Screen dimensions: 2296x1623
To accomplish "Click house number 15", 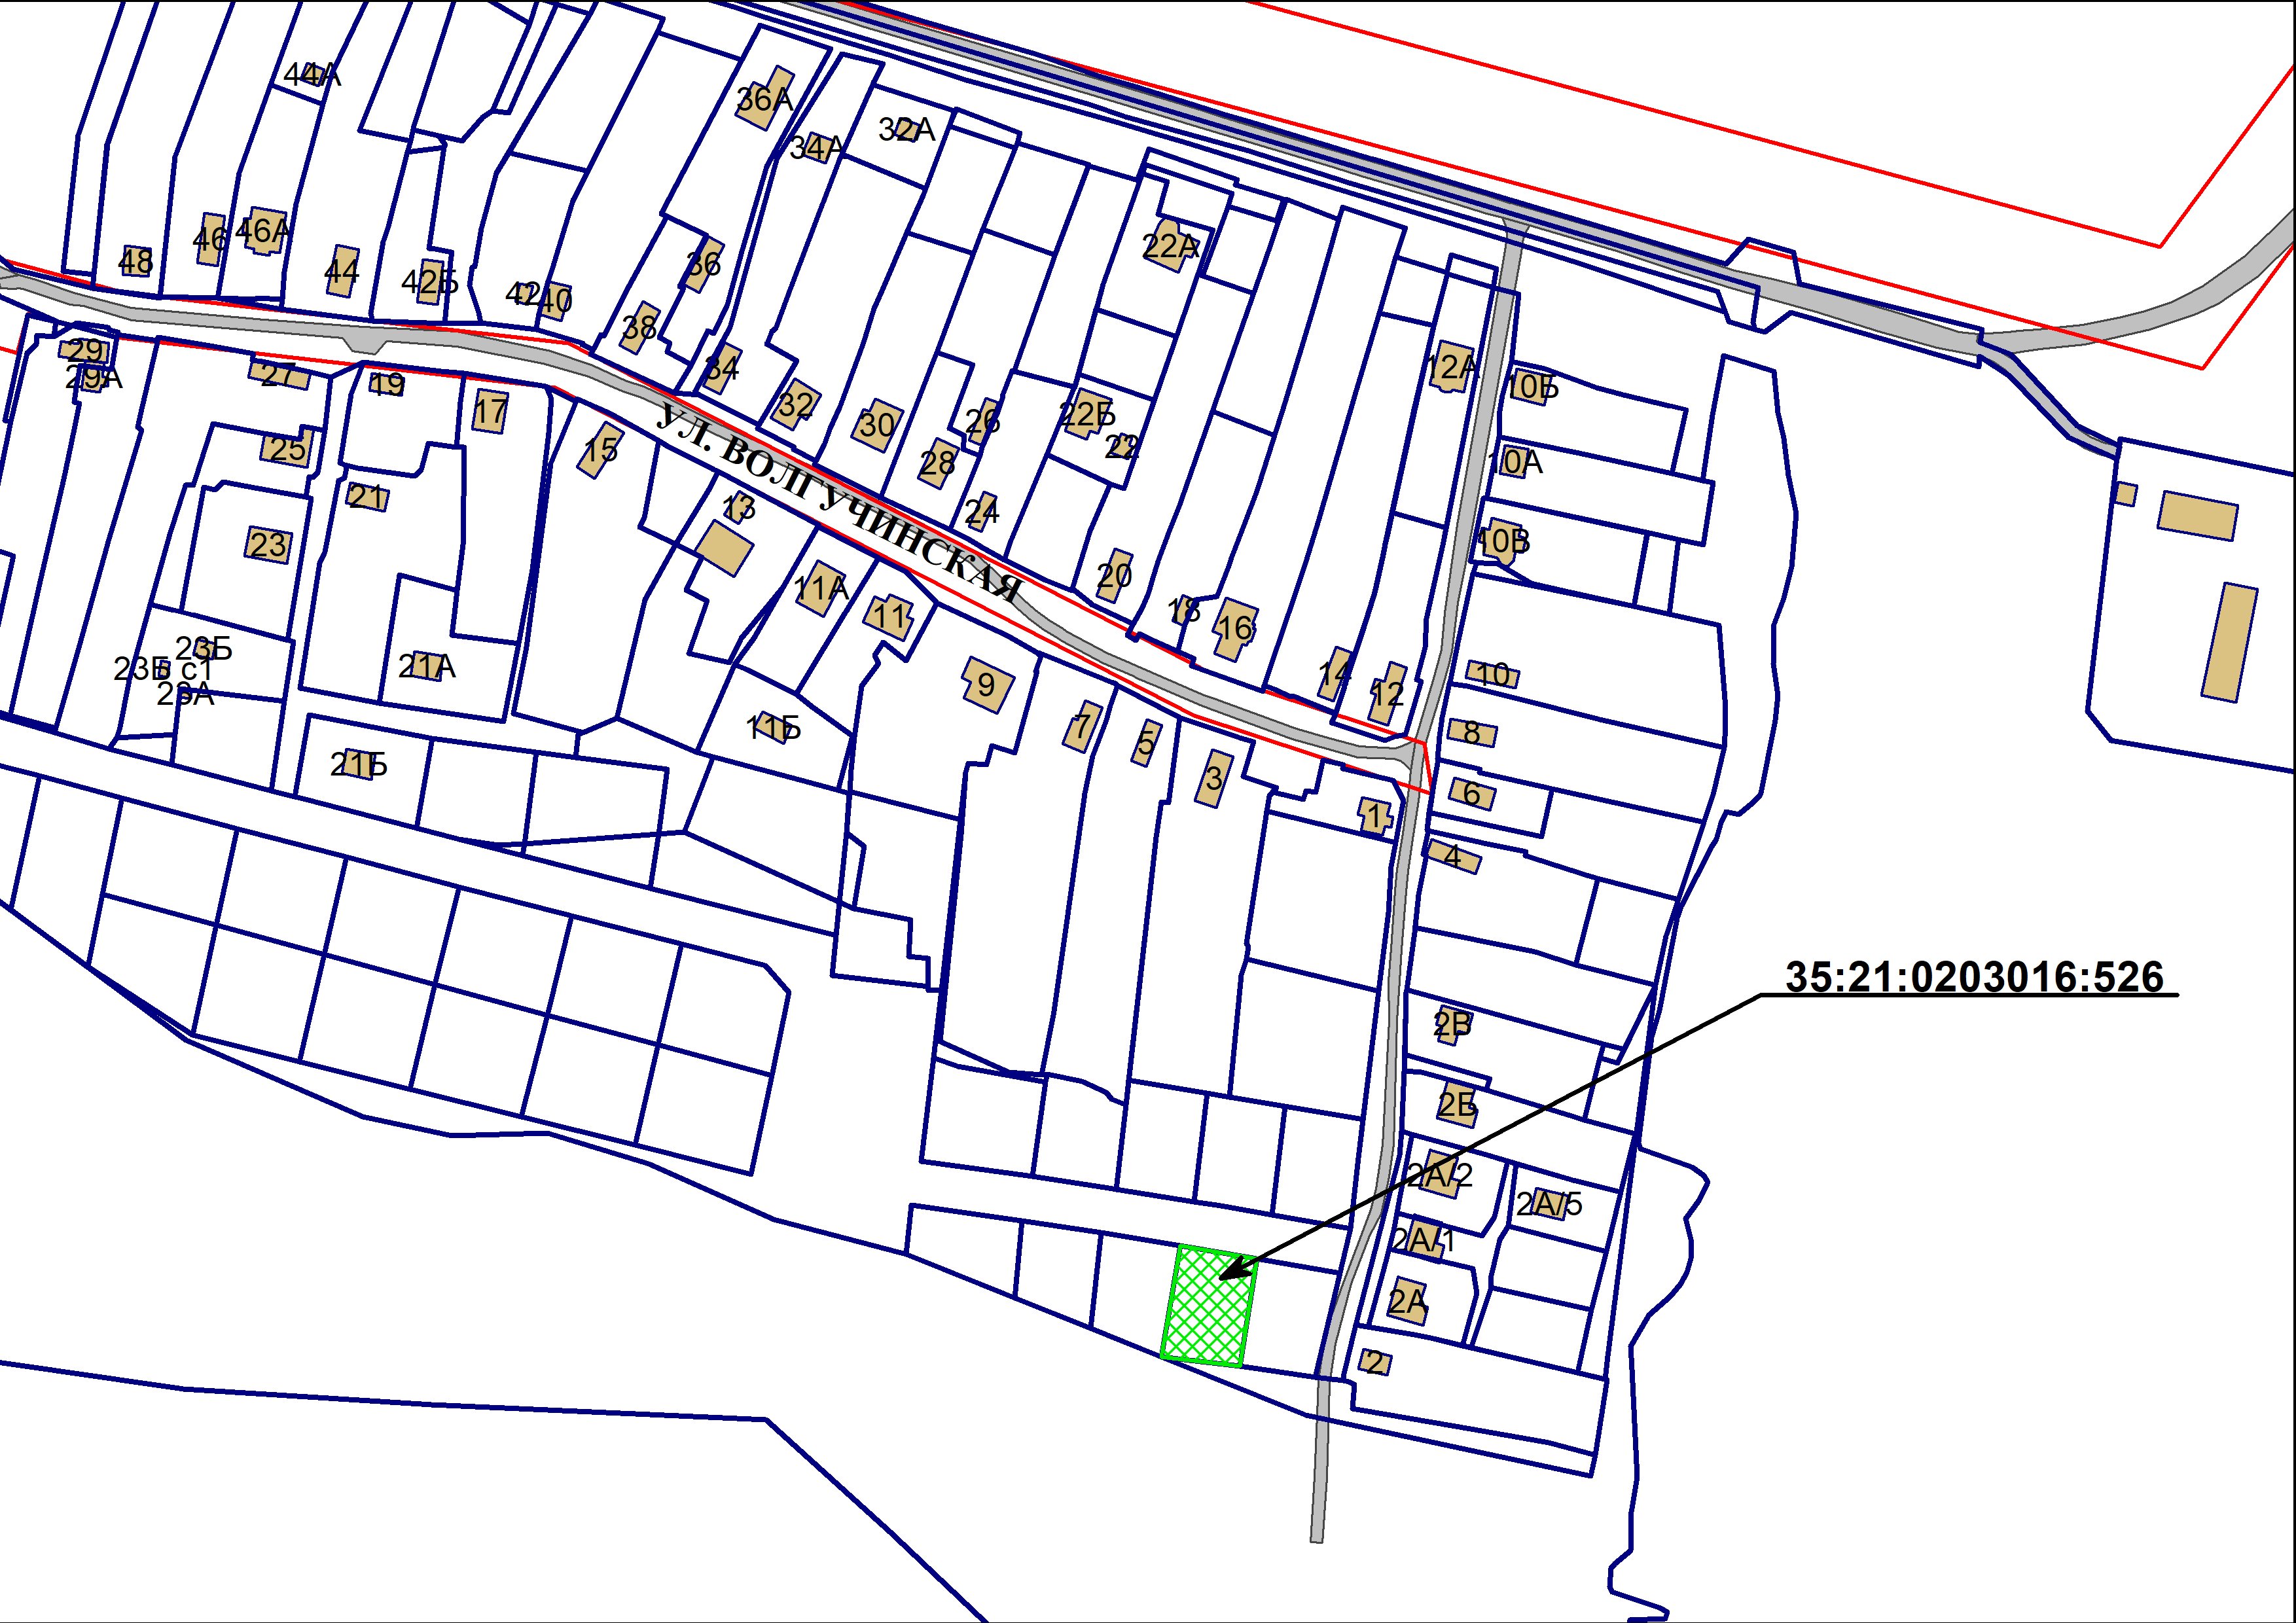I will 601,450.
